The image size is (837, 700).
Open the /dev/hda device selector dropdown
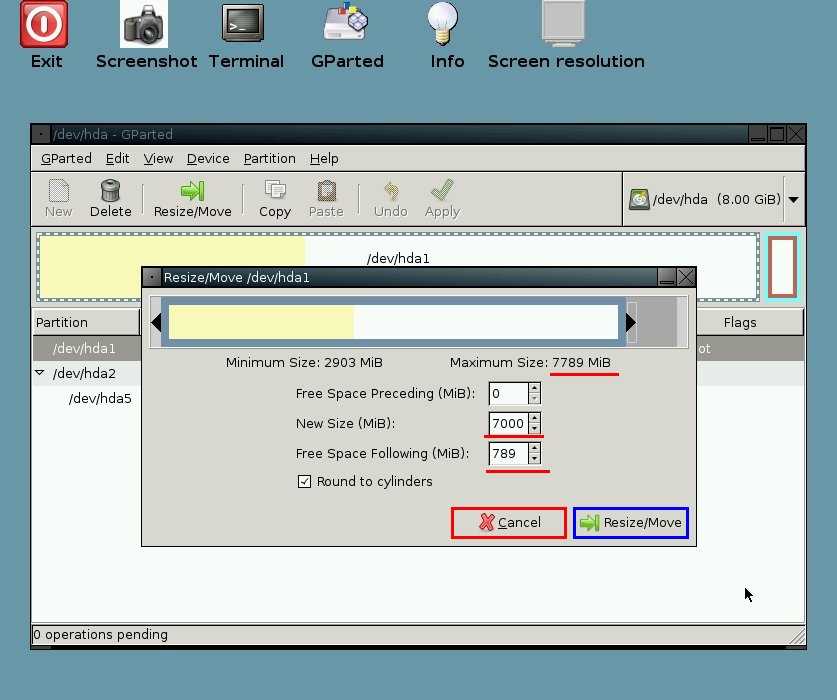[793, 200]
